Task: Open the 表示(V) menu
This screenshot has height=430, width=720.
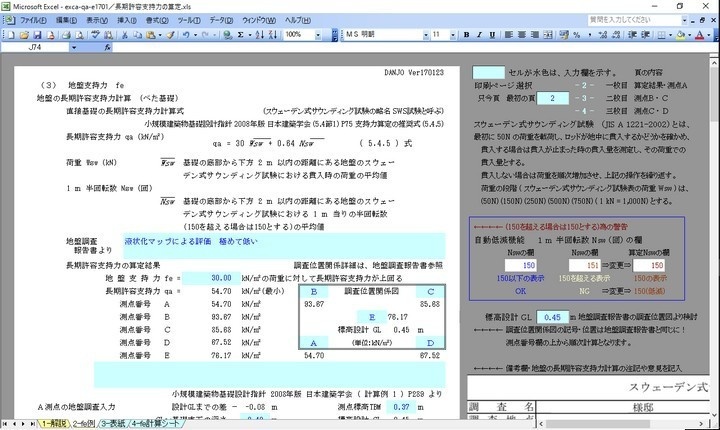Action: click(97, 20)
